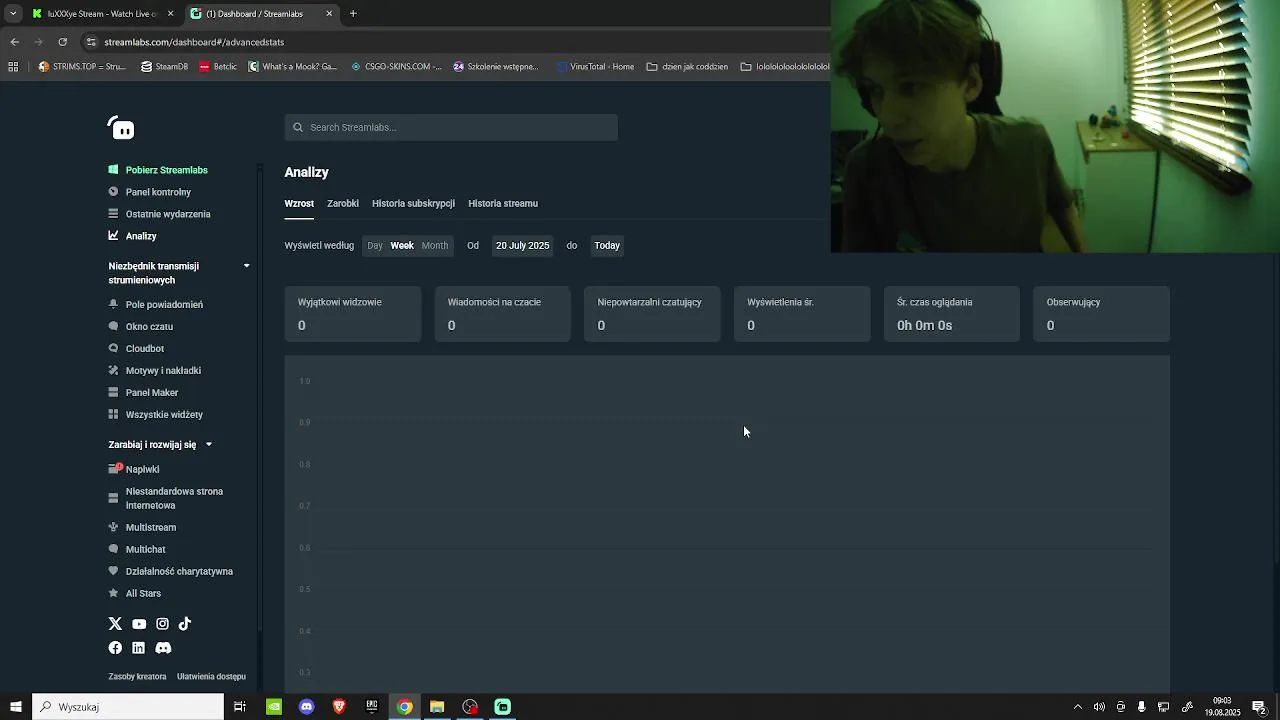
Task: Click the volume icon in system tray
Action: tap(1099, 707)
